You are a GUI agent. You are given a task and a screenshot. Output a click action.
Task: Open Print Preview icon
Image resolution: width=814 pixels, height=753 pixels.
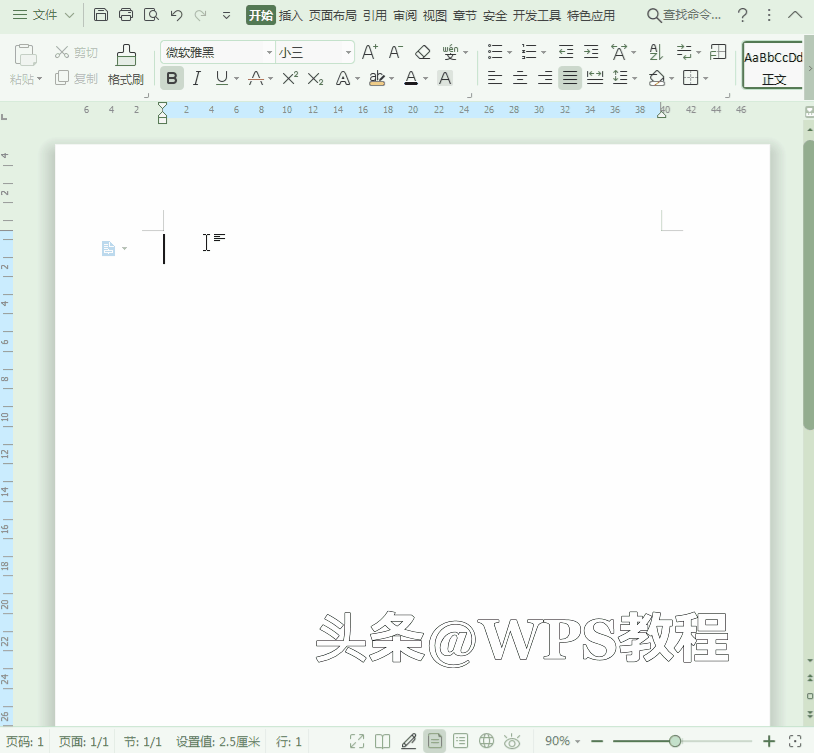(x=151, y=15)
